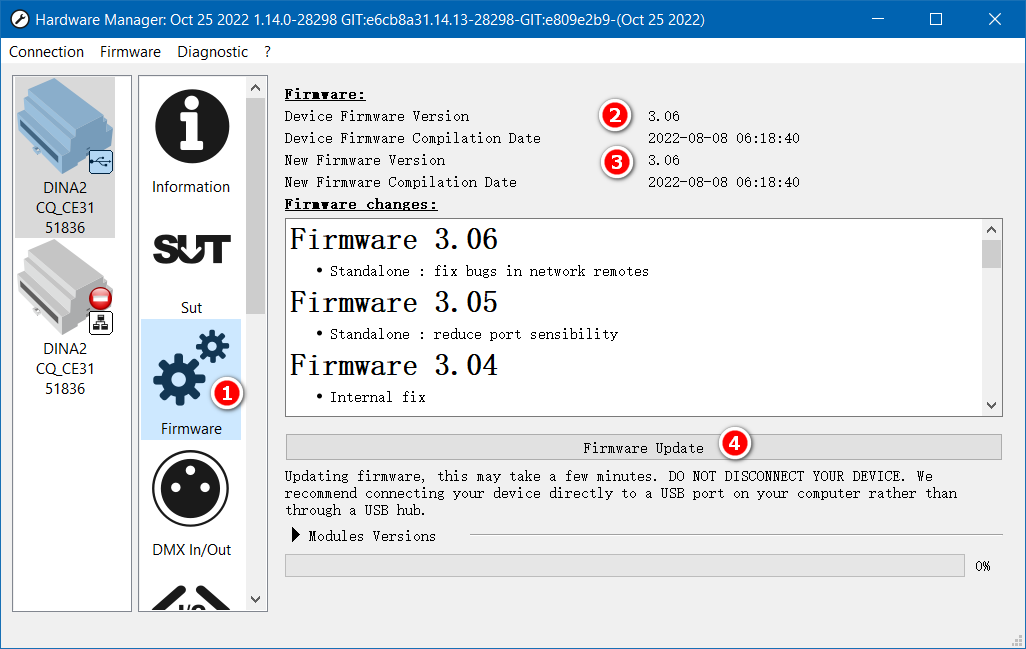Select the SUT section icon
The image size is (1026, 649).
[x=191, y=250]
